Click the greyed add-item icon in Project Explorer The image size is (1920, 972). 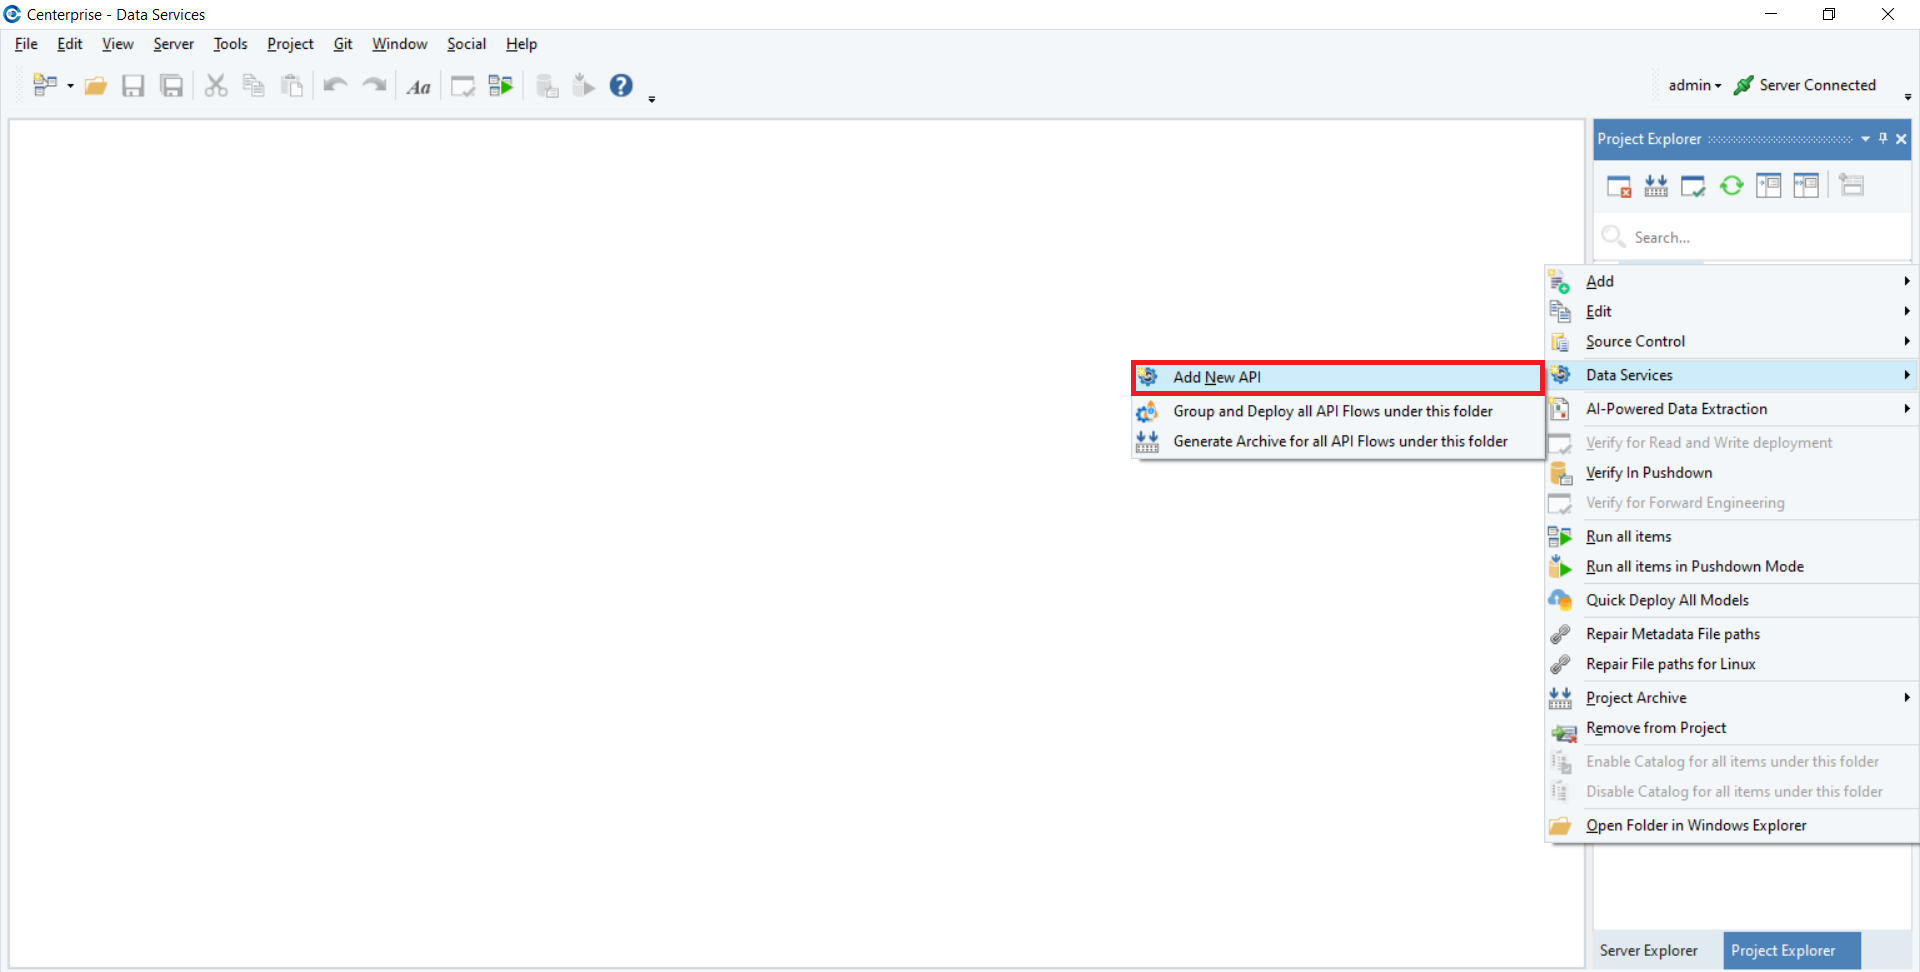1851,186
